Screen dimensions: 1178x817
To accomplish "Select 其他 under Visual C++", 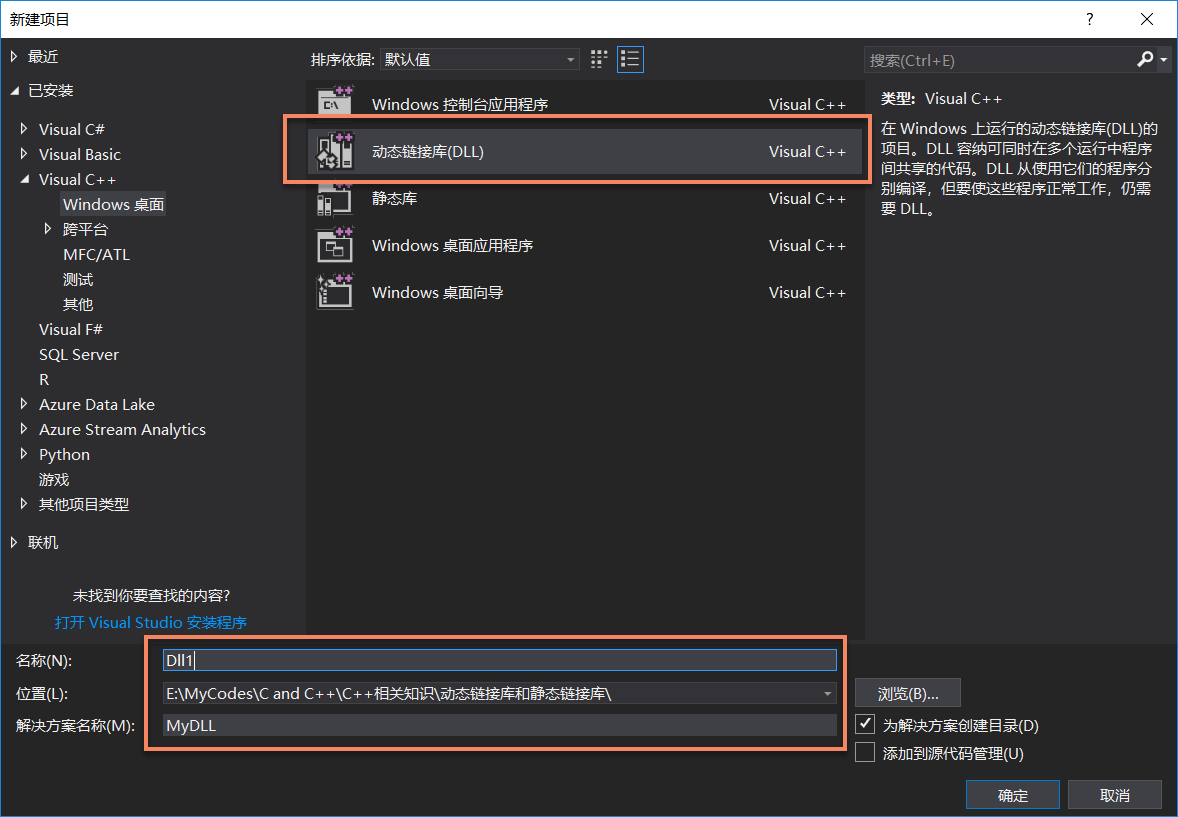I will coord(78,304).
